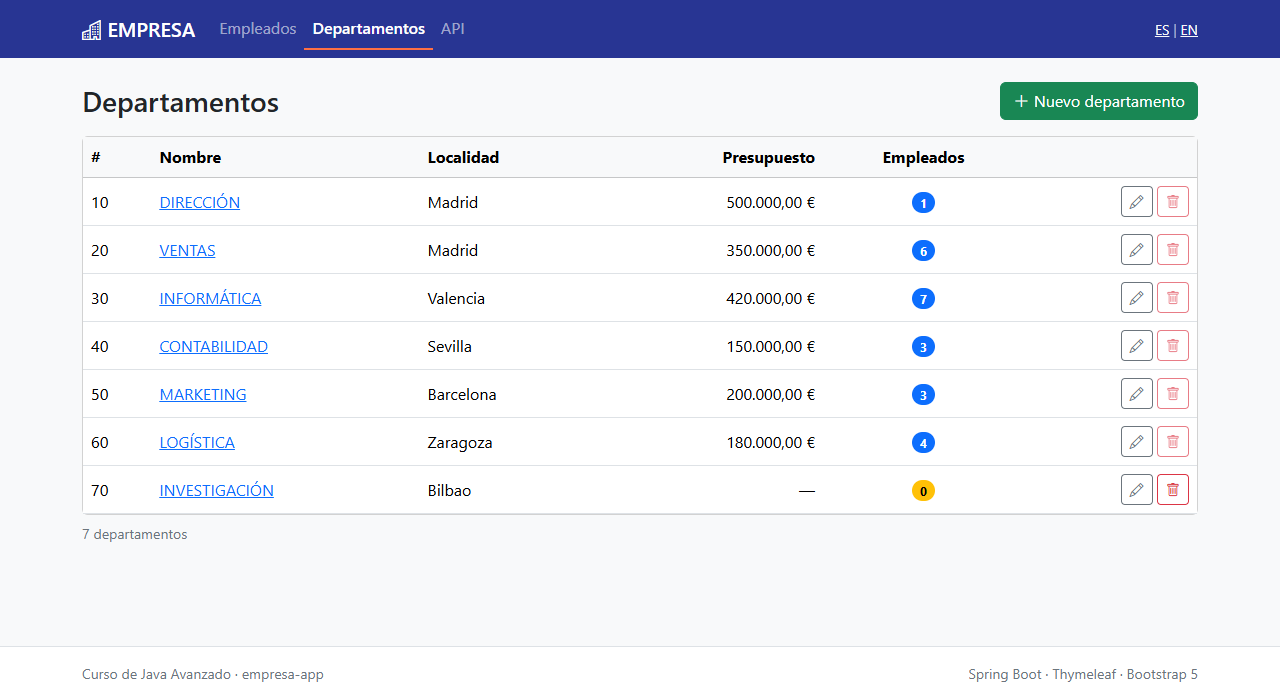Click the Zaragoza locality cell
1280x700 pixels.
click(x=460, y=442)
